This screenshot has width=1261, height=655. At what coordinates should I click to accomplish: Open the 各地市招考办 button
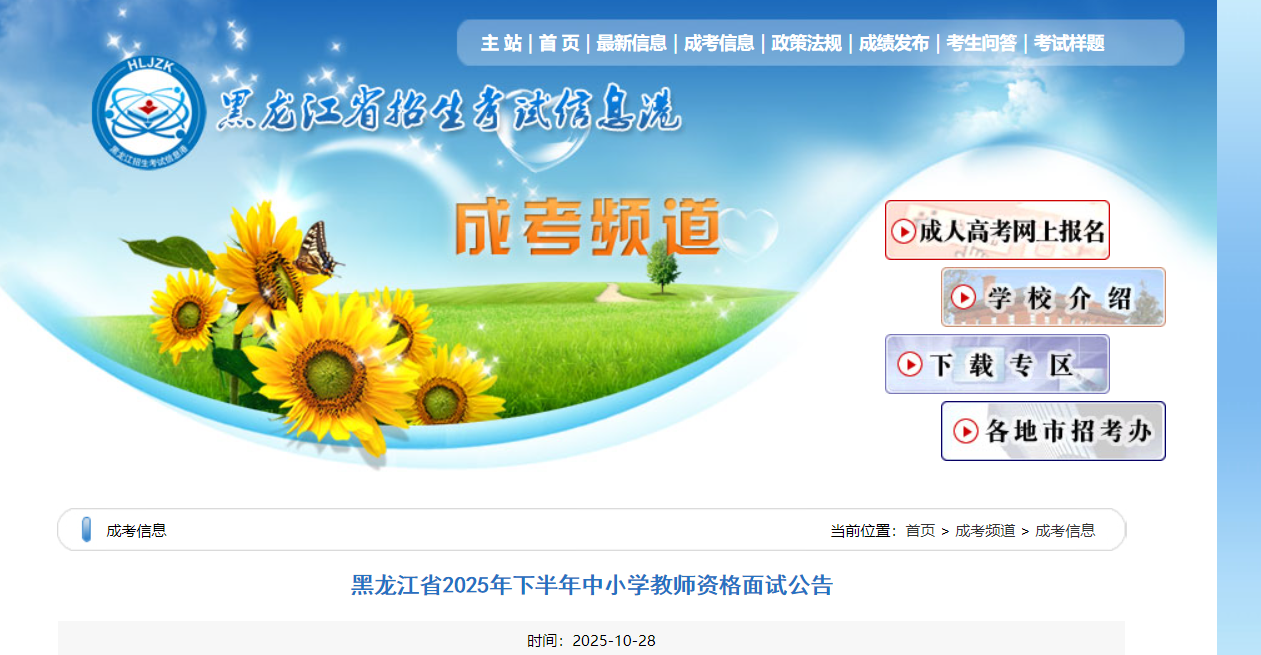coord(1053,431)
